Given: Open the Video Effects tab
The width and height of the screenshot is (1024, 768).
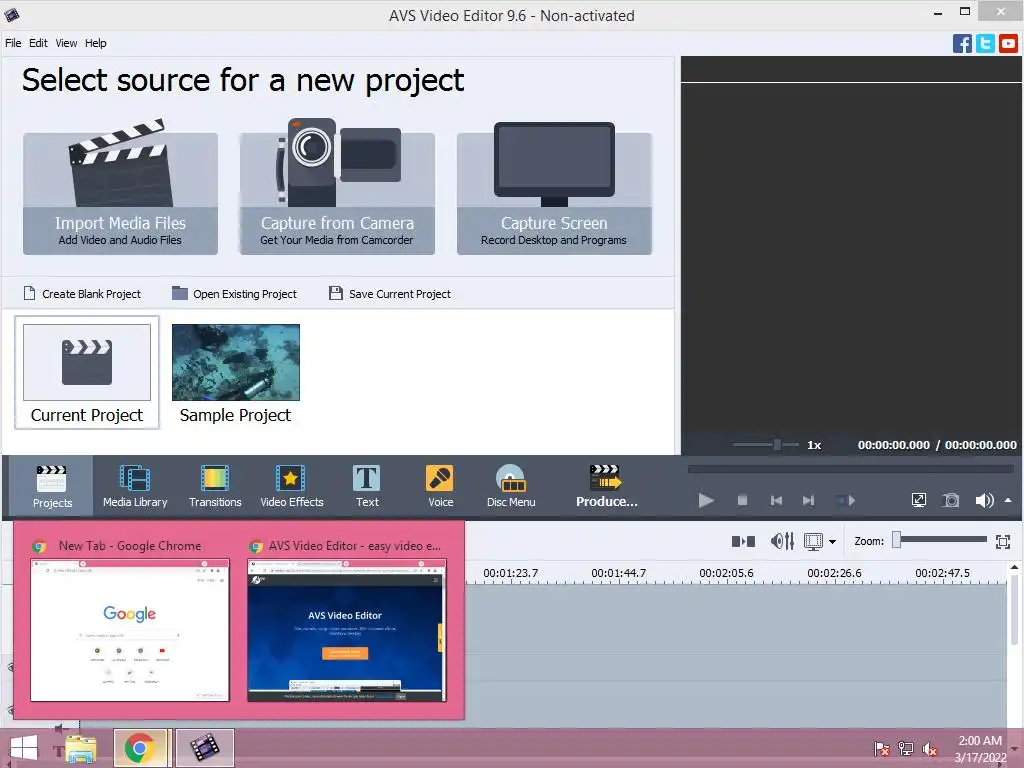Looking at the screenshot, I should click(291, 487).
